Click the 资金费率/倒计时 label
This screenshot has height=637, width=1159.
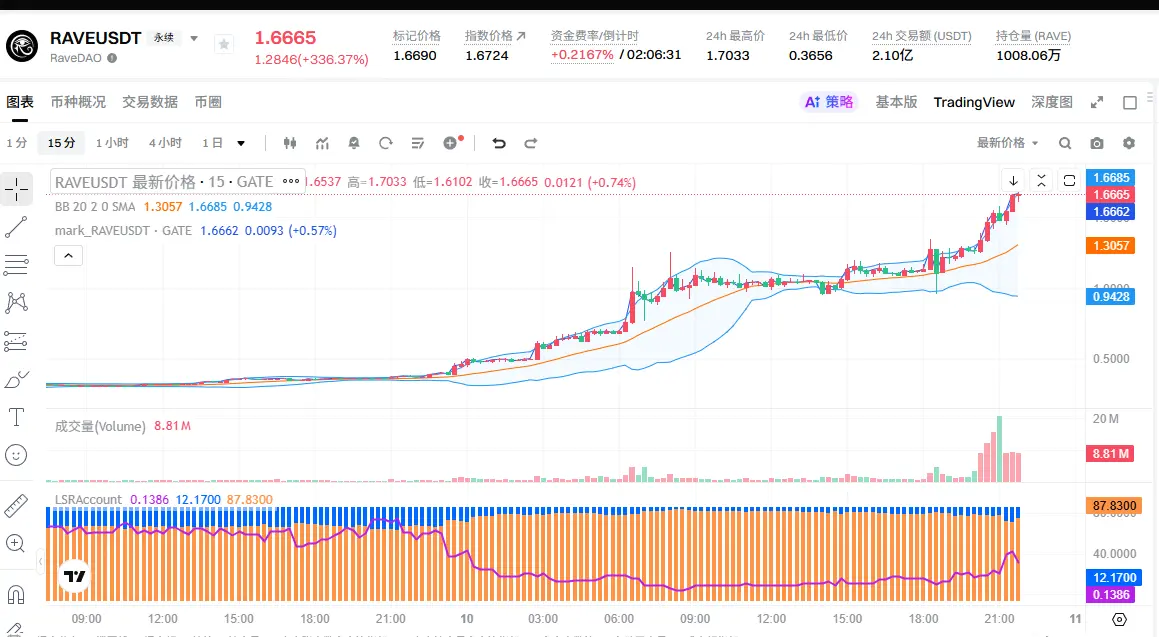click(594, 35)
